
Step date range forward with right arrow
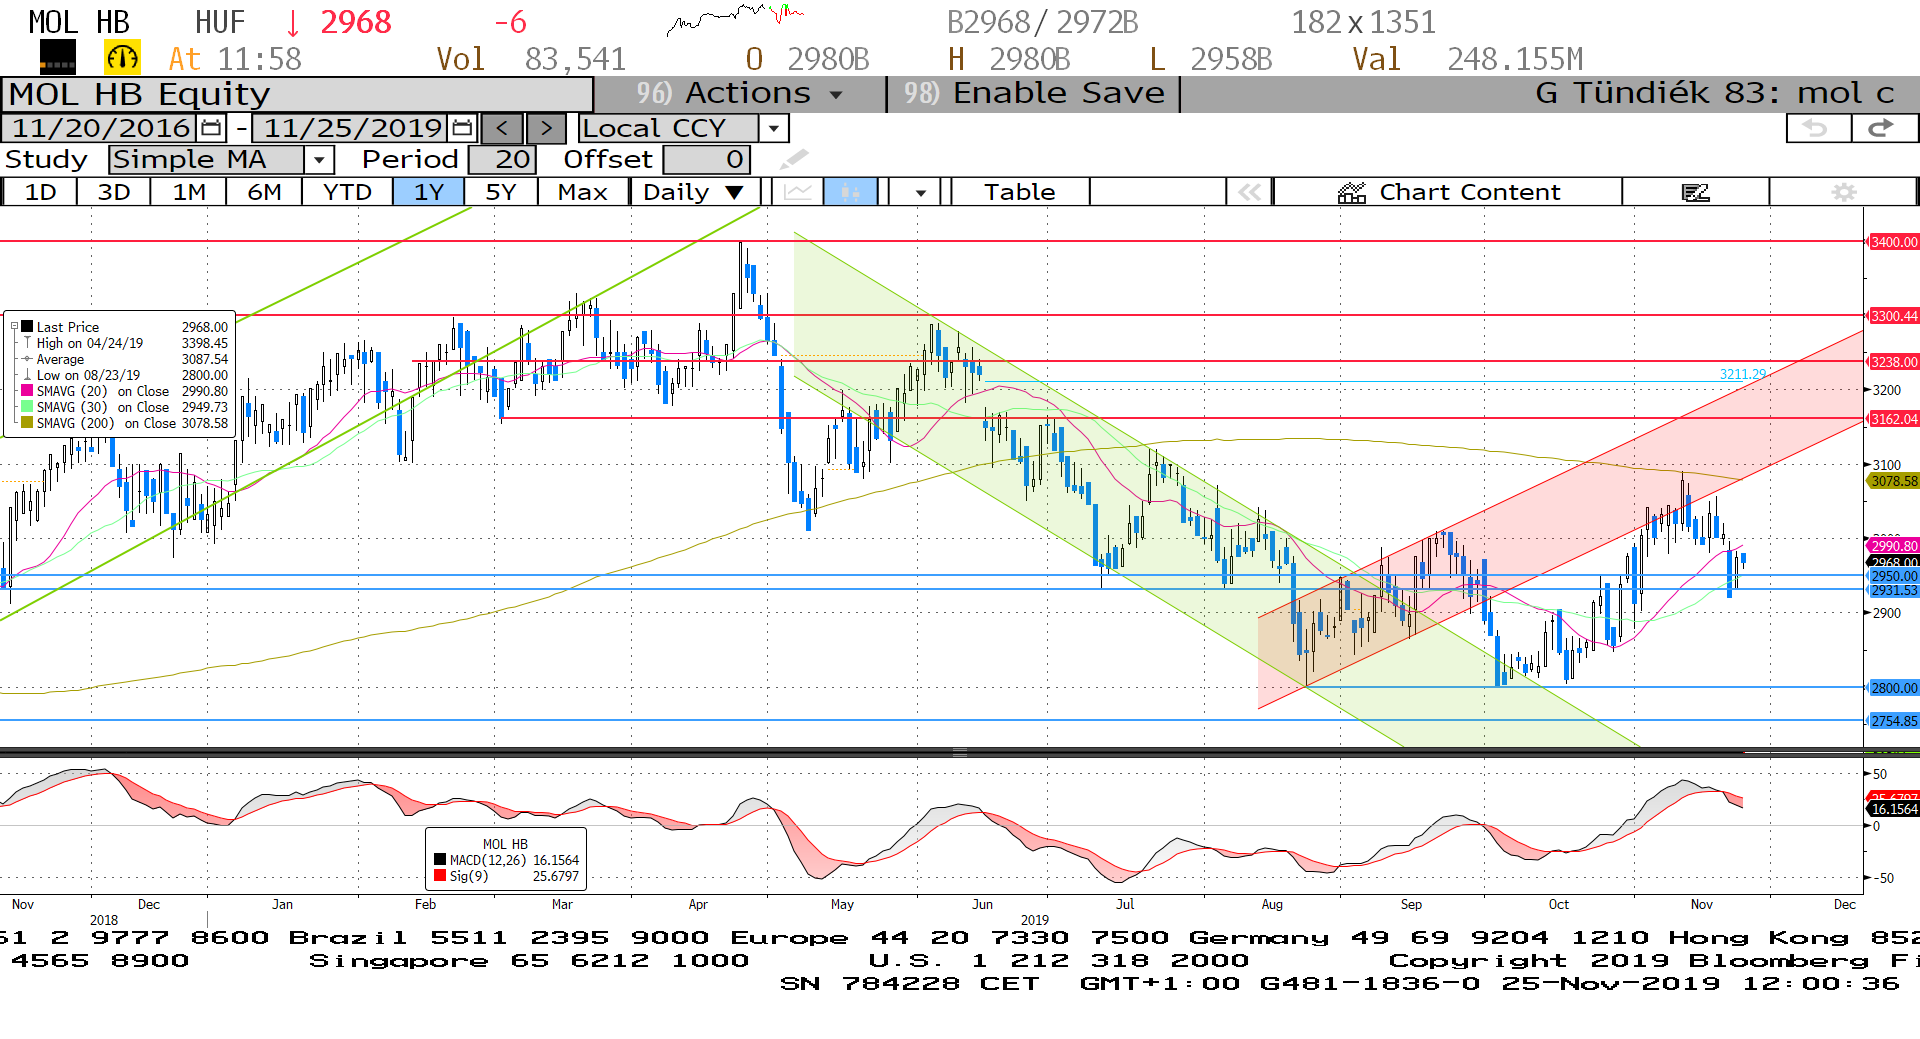[x=546, y=128]
